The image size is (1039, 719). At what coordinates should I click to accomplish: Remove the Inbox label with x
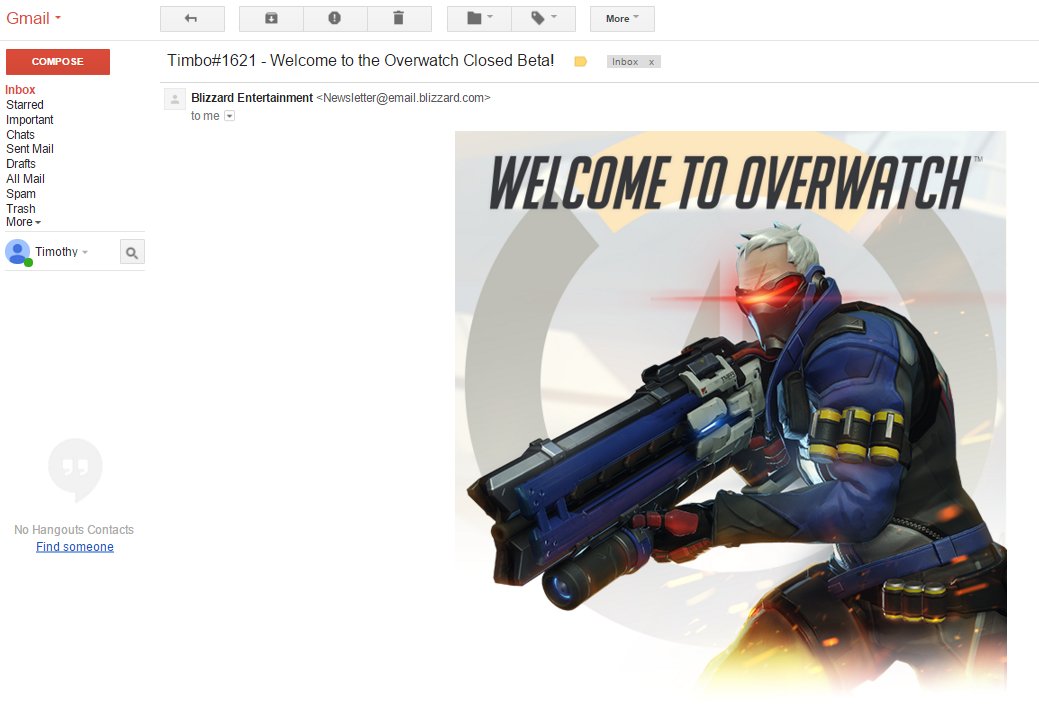[x=651, y=62]
